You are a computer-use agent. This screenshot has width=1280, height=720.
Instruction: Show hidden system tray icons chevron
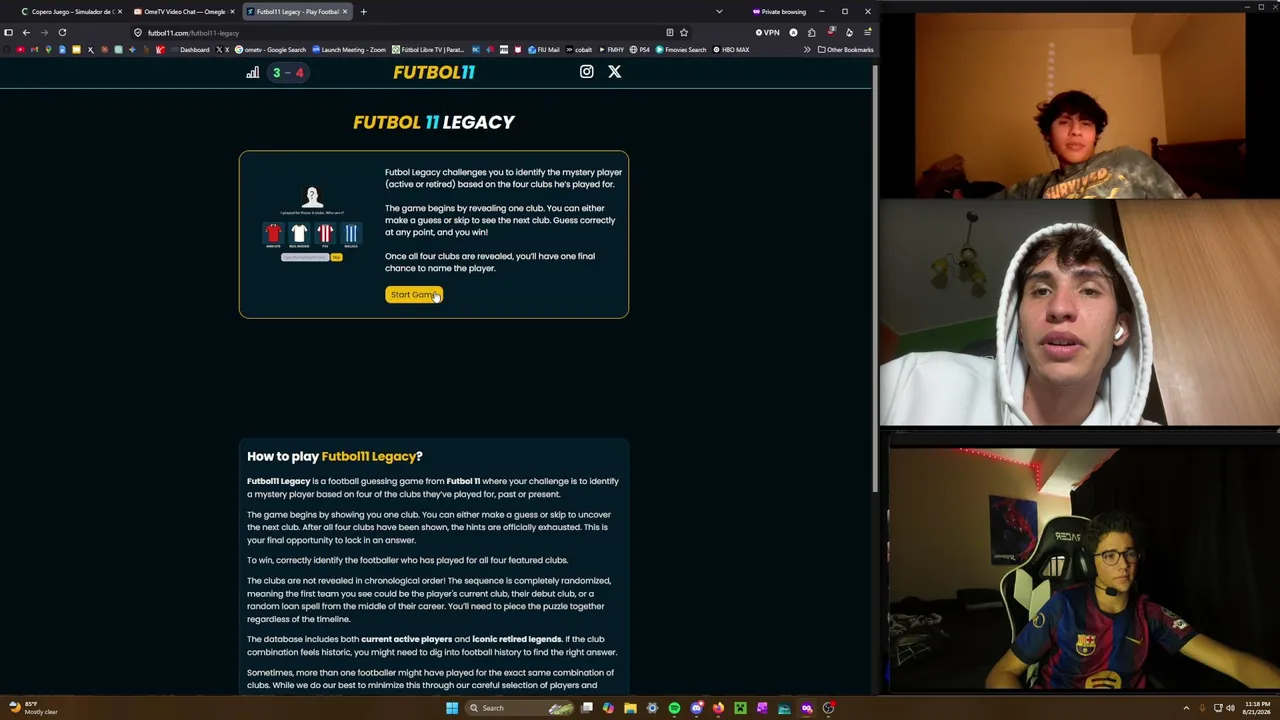(x=1186, y=708)
